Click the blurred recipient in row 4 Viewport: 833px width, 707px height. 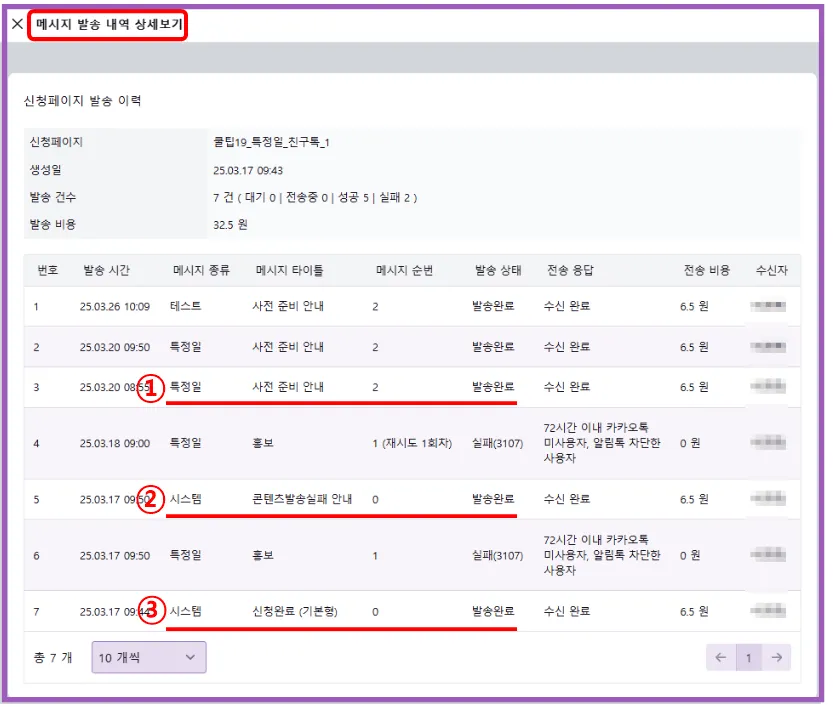coord(768,442)
